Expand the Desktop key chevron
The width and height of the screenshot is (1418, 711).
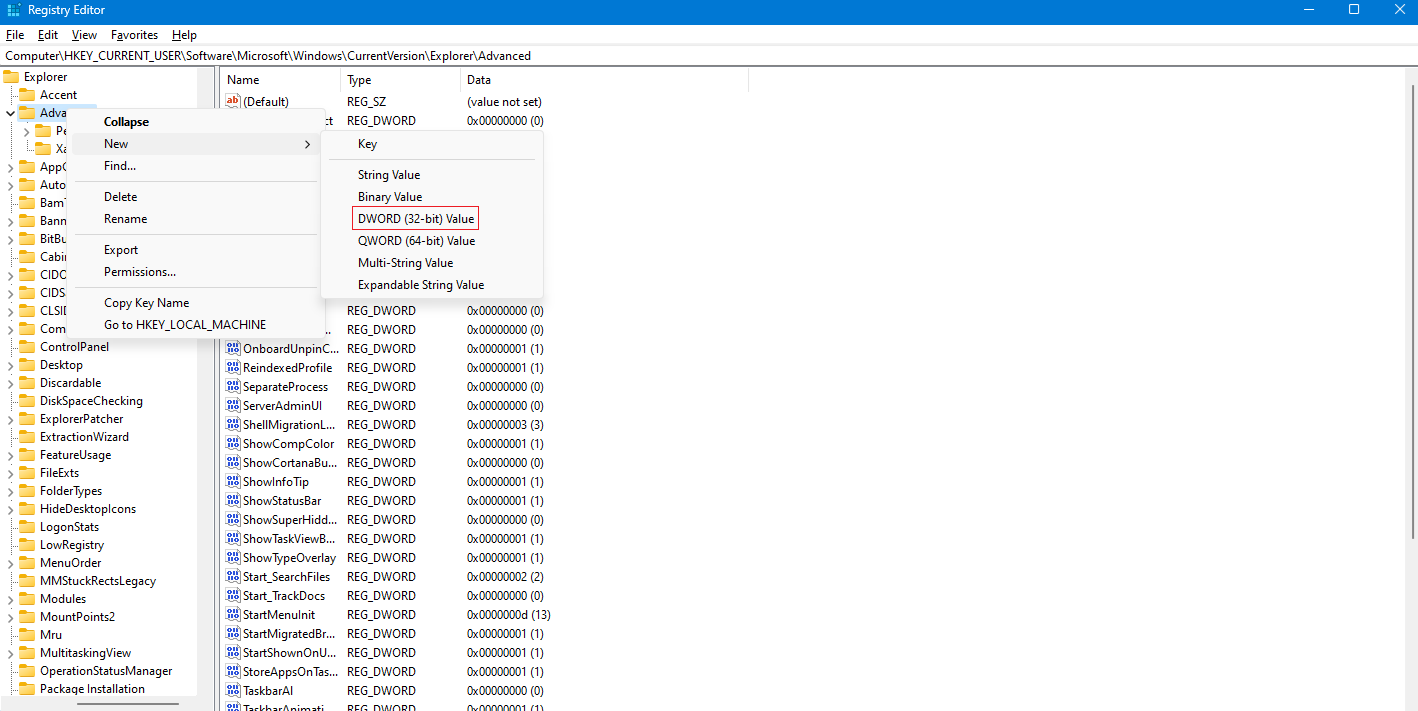click(11, 365)
